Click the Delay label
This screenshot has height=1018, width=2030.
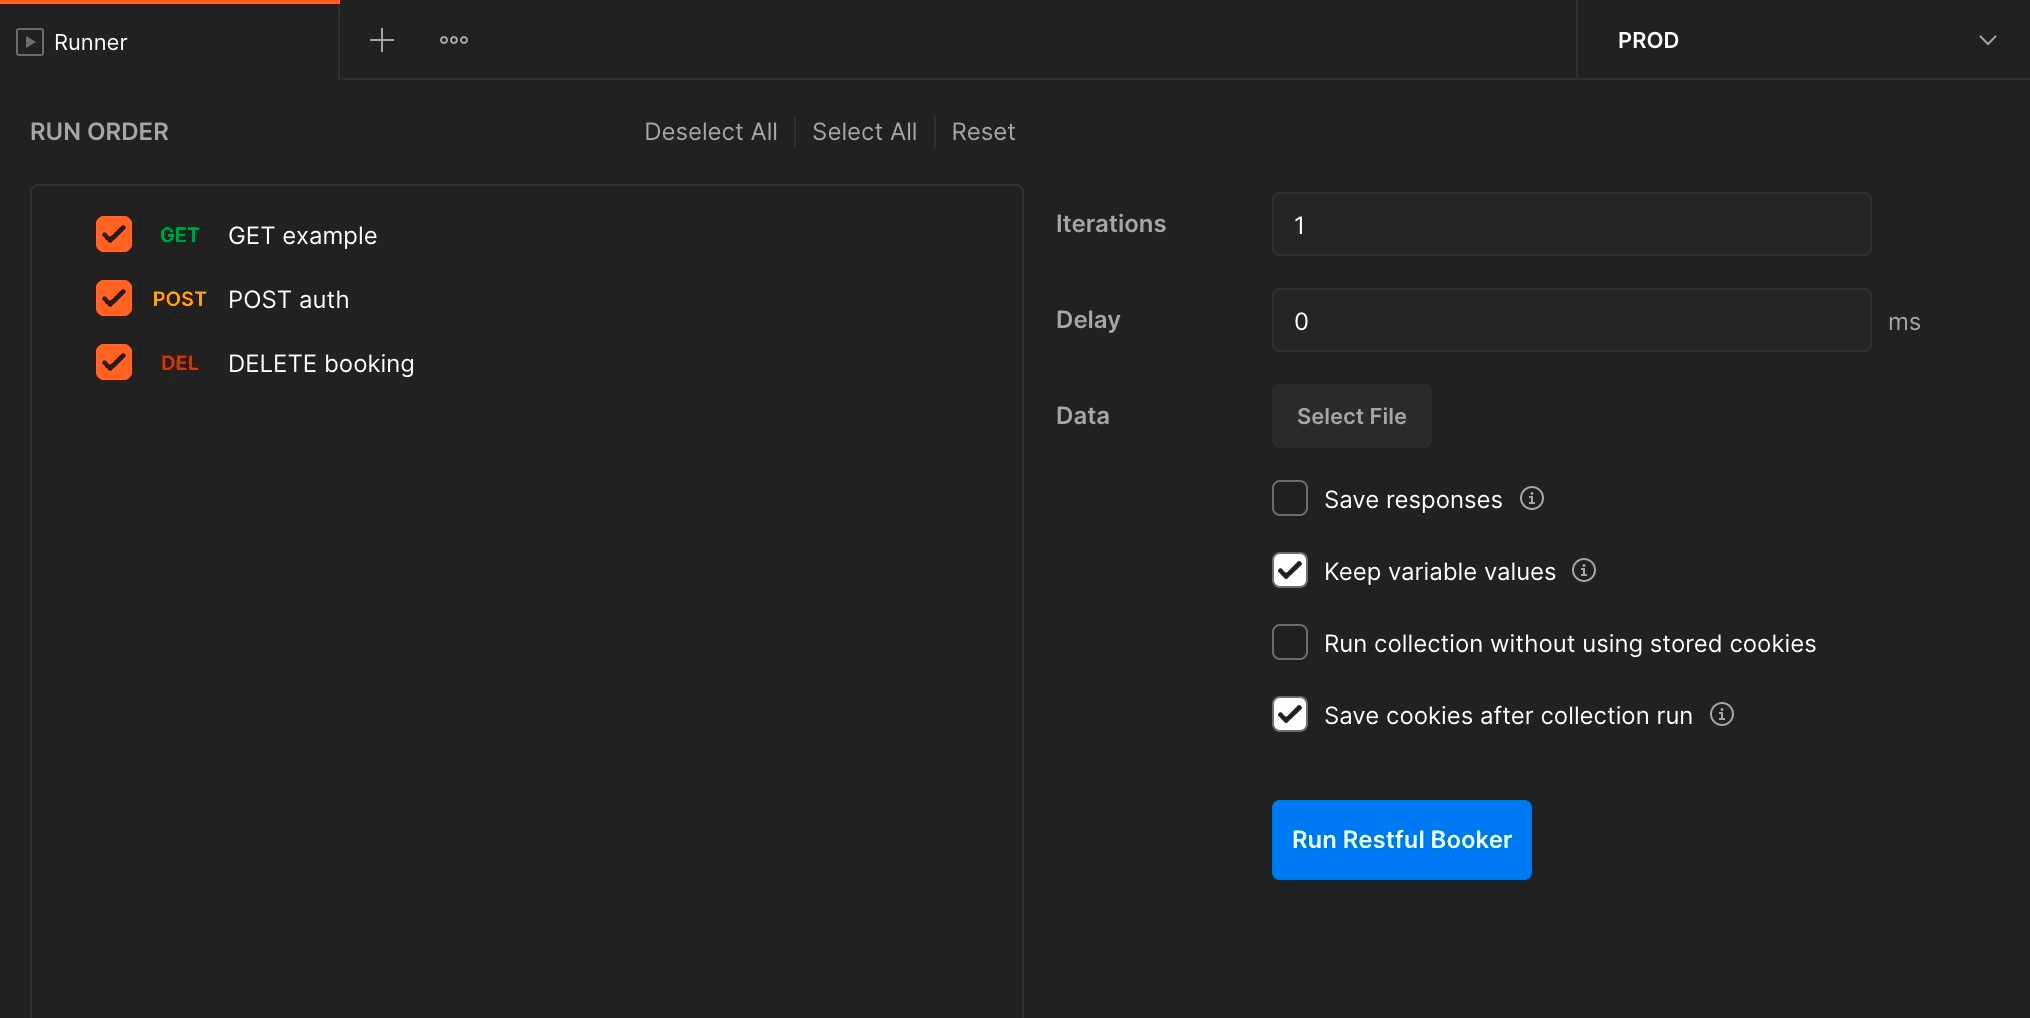click(1088, 320)
